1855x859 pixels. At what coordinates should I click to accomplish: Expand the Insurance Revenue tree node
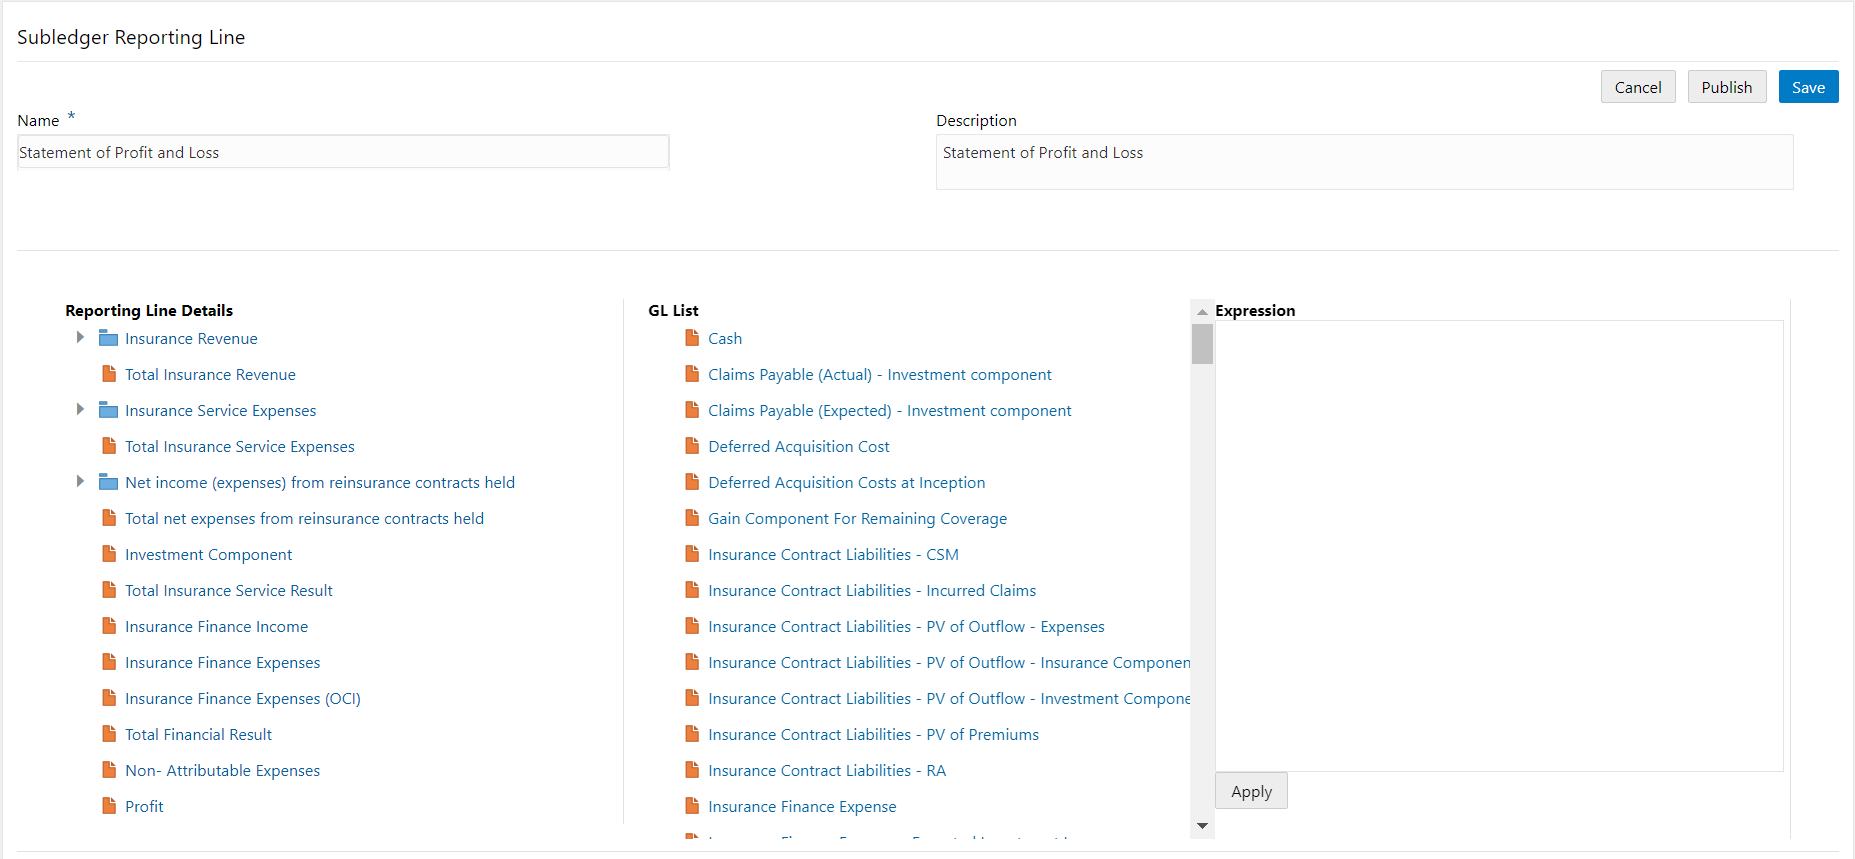80,338
